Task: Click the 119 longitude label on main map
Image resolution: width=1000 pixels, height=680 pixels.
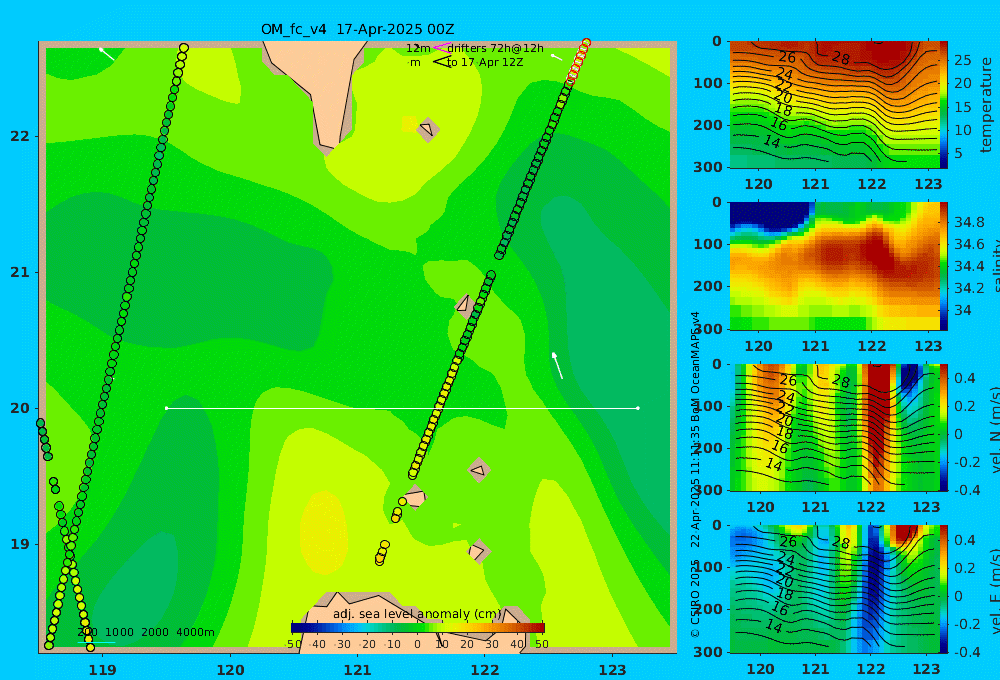Action: click(102, 670)
